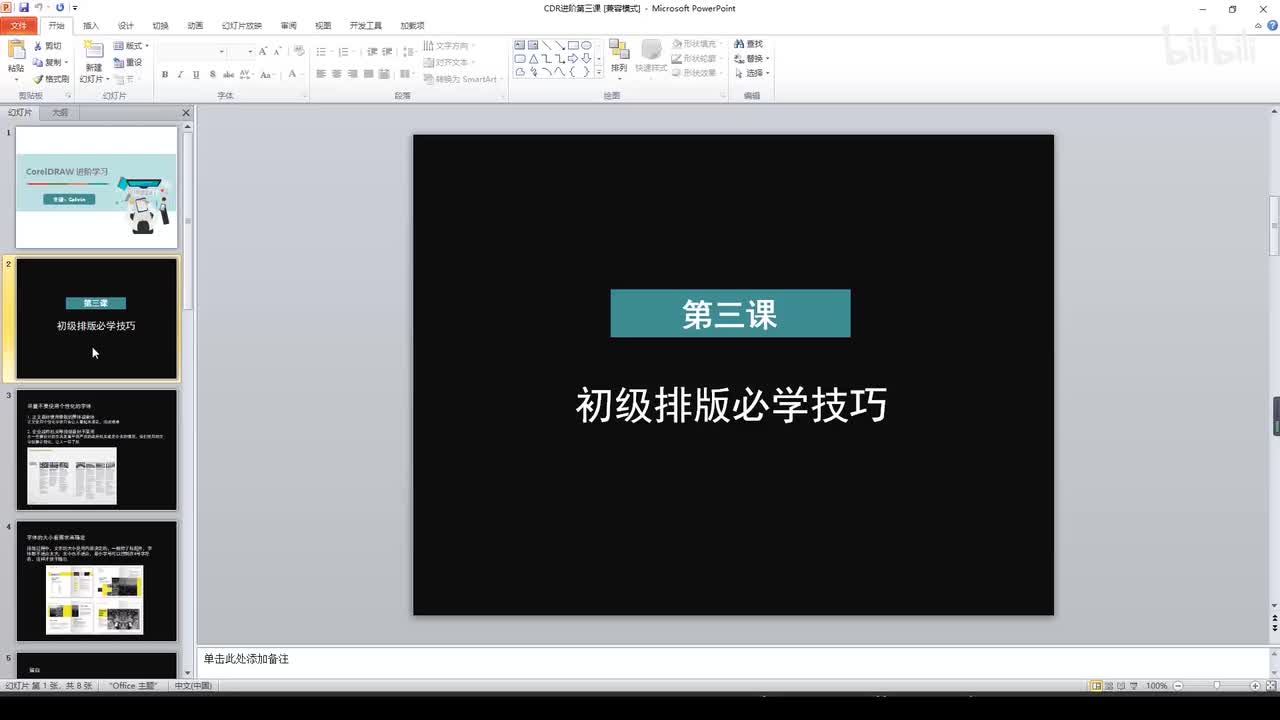Click the fit slide to window icon
Screen dimensions: 1280x720
(1270, 686)
